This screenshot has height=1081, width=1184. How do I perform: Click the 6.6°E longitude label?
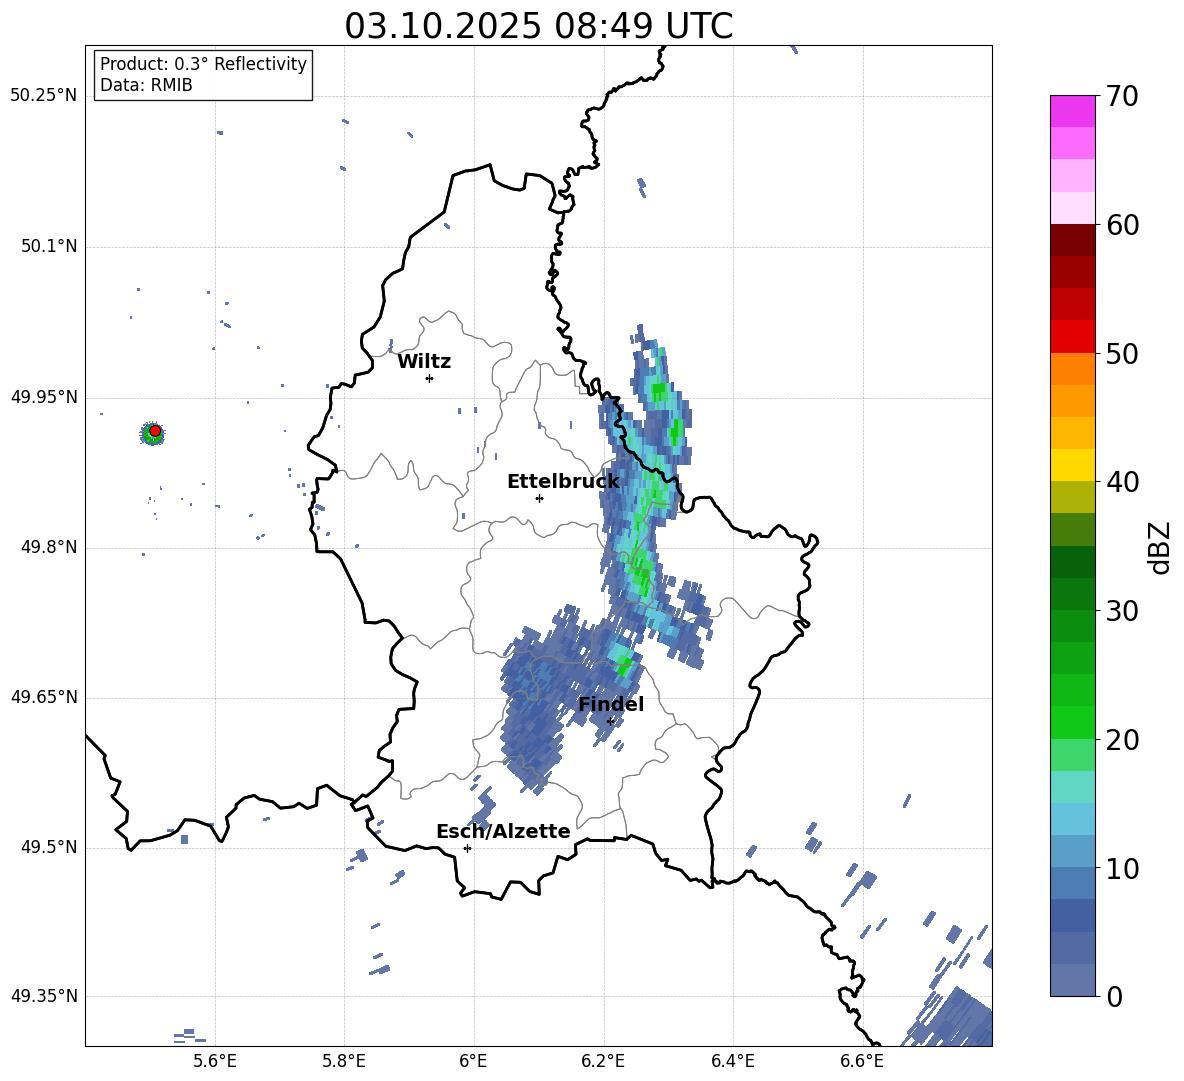[x=862, y=1061]
